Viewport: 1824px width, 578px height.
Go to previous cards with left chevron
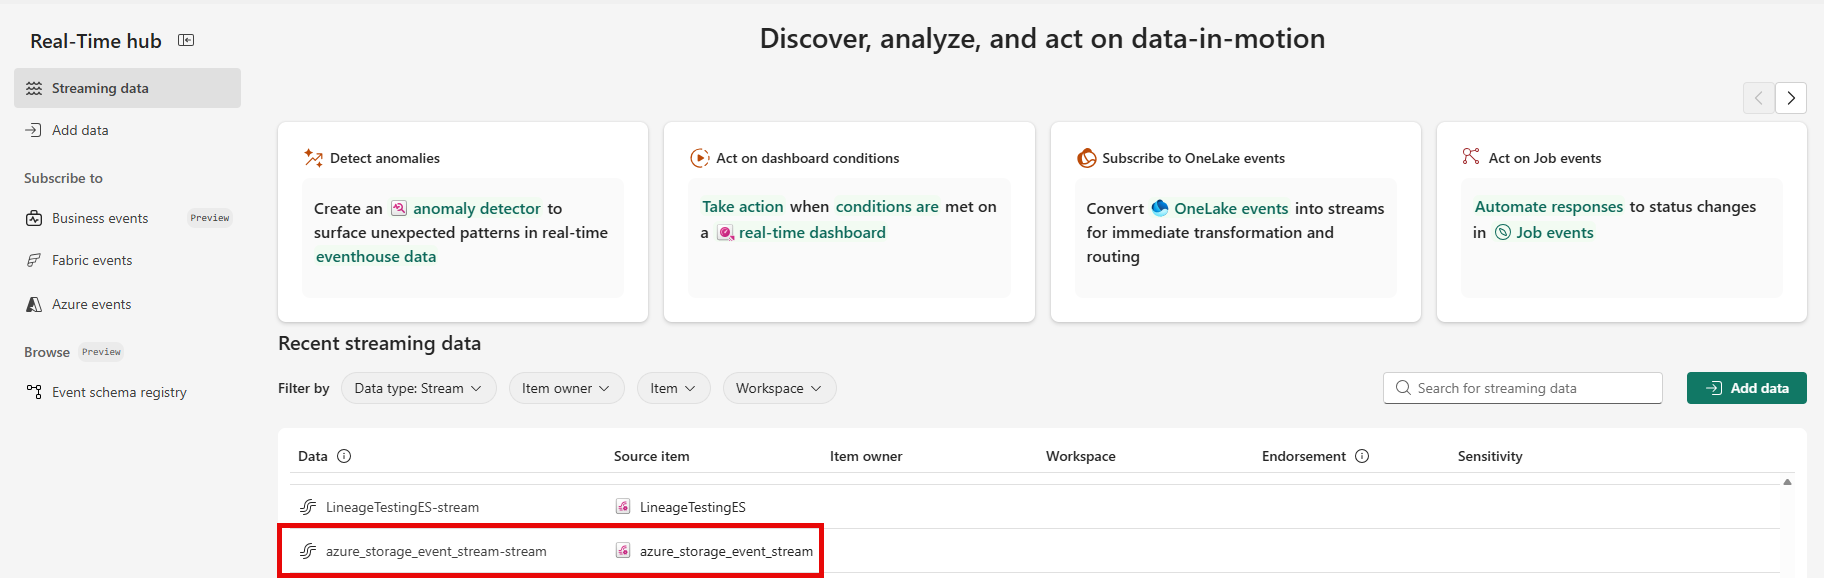pyautogui.click(x=1759, y=98)
